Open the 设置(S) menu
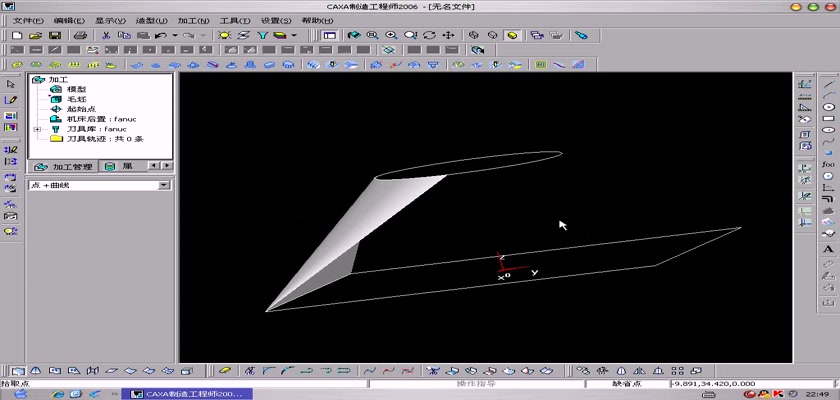This screenshot has width=840, height=400. pos(276,20)
